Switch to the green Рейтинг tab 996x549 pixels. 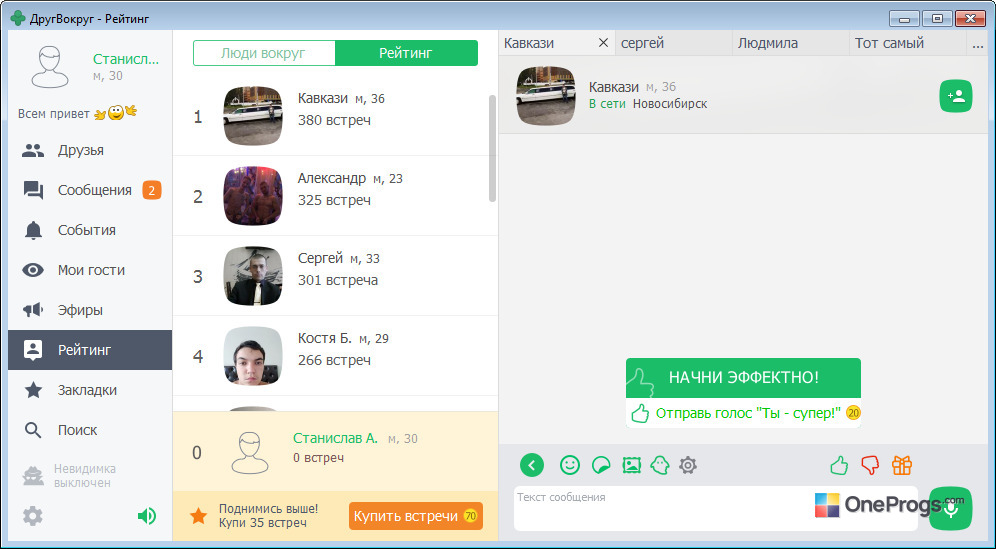coord(406,53)
